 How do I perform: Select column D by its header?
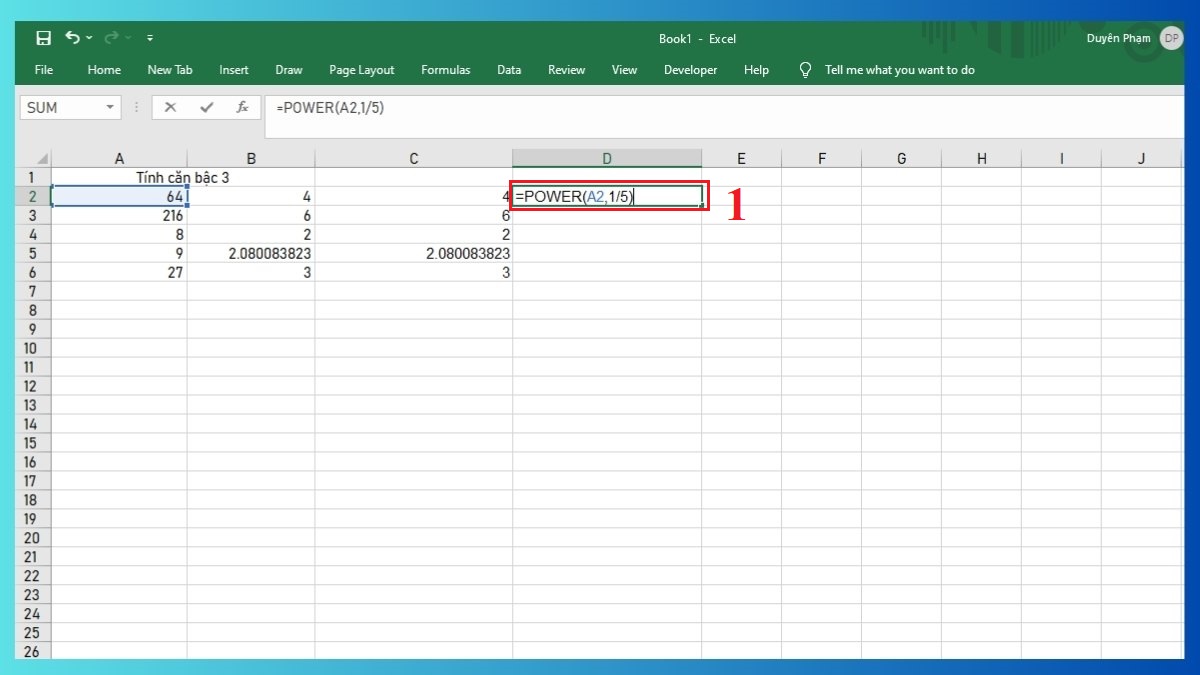607,157
